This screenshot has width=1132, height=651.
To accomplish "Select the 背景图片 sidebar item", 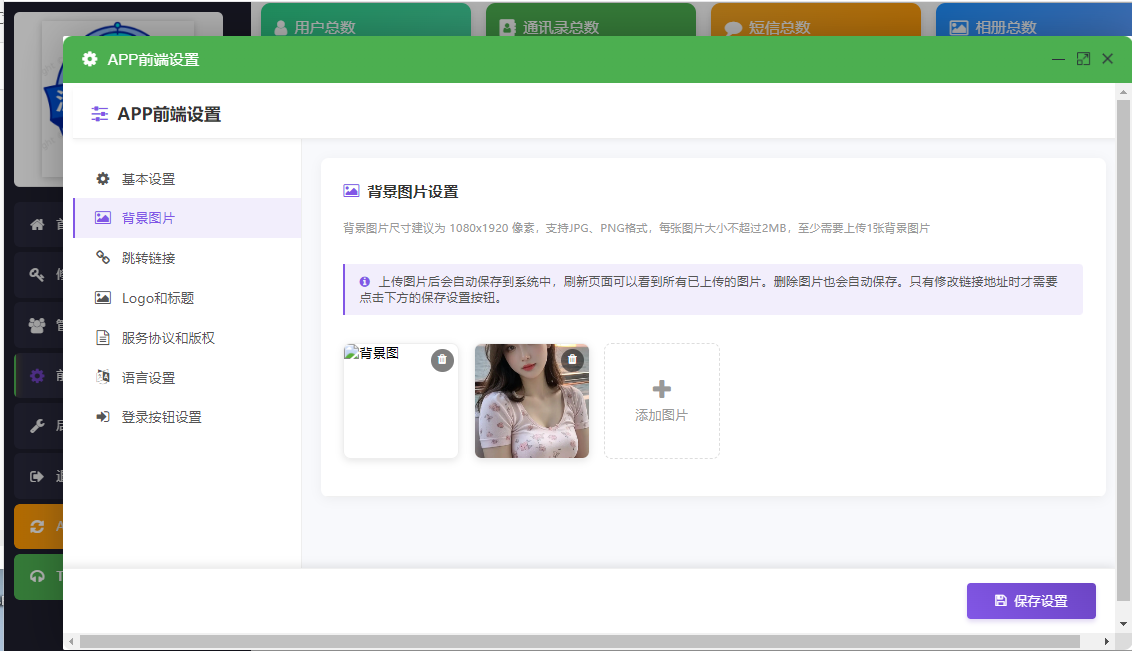I will [187, 218].
